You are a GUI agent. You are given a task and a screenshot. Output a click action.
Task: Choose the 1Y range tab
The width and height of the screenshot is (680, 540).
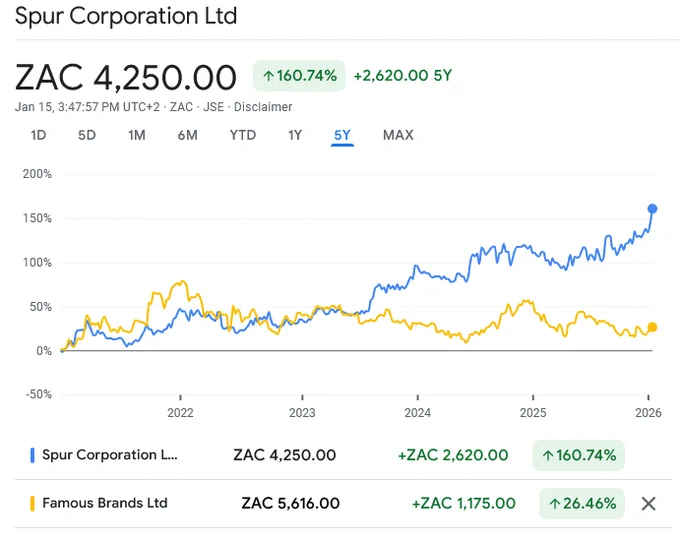tap(295, 135)
